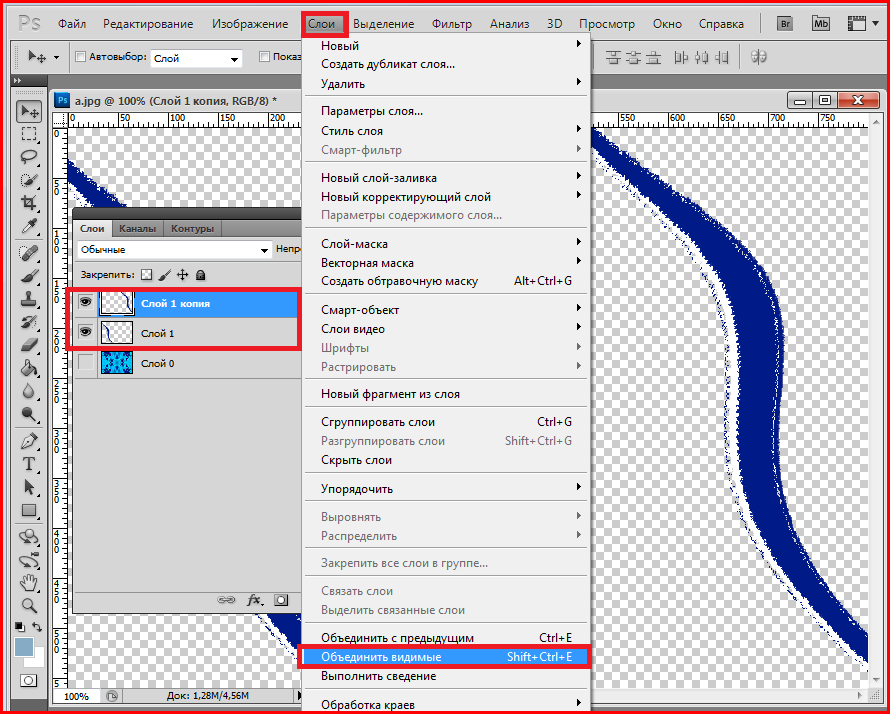This screenshot has height=714, width=890.
Task: Select the Lasso tool
Action: (x=29, y=156)
